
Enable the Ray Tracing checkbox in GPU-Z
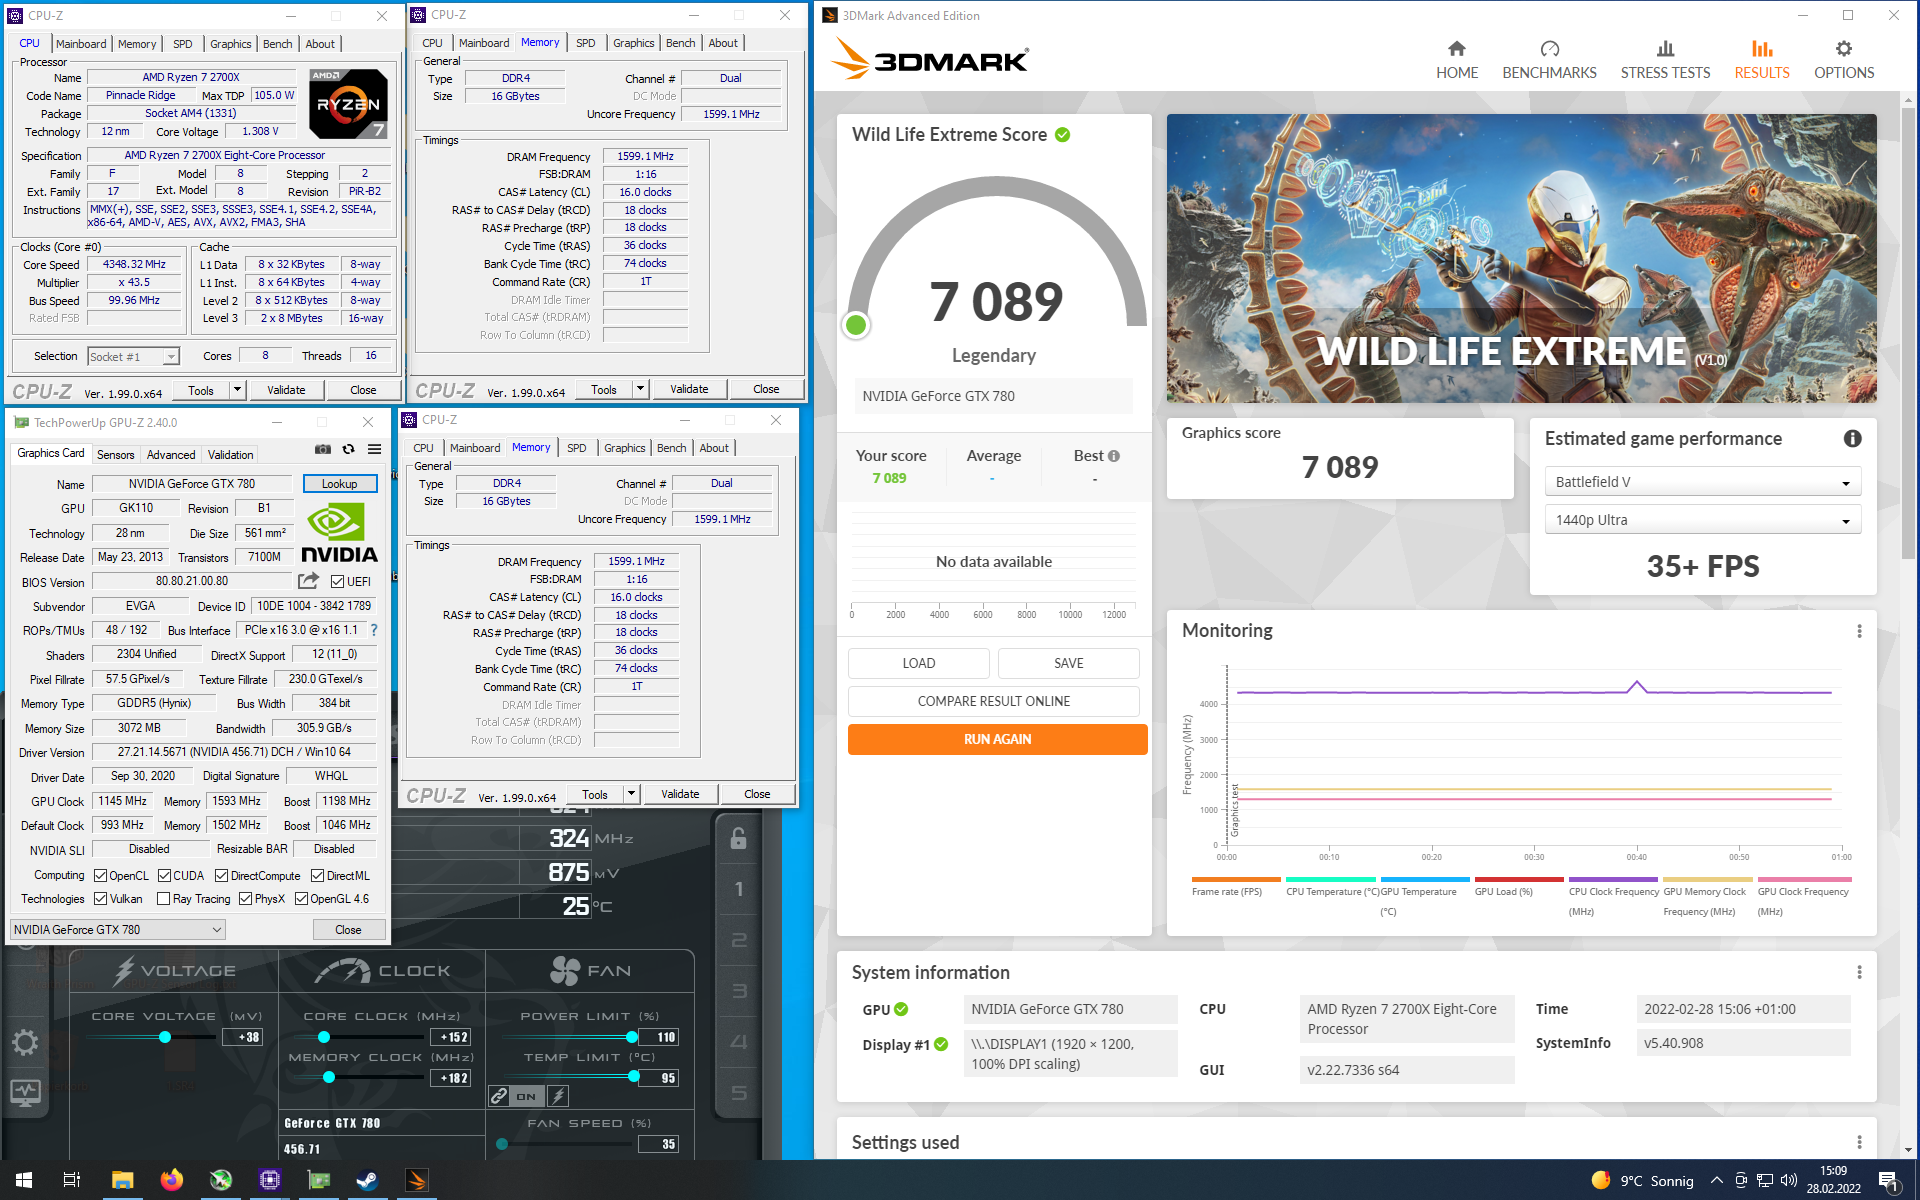coord(164,898)
